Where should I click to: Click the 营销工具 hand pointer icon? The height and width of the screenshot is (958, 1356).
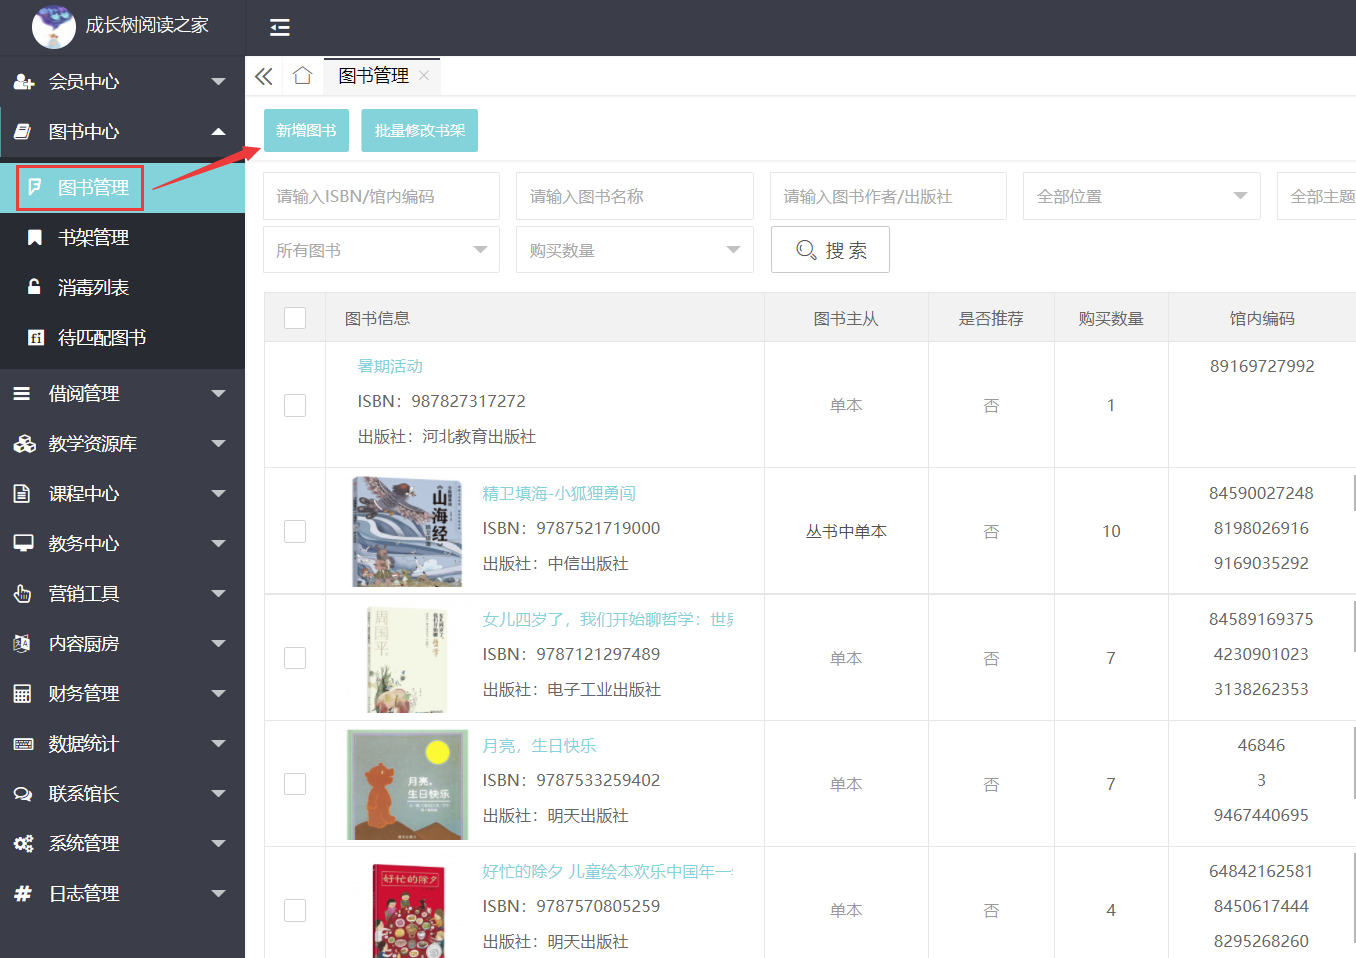[x=22, y=593]
